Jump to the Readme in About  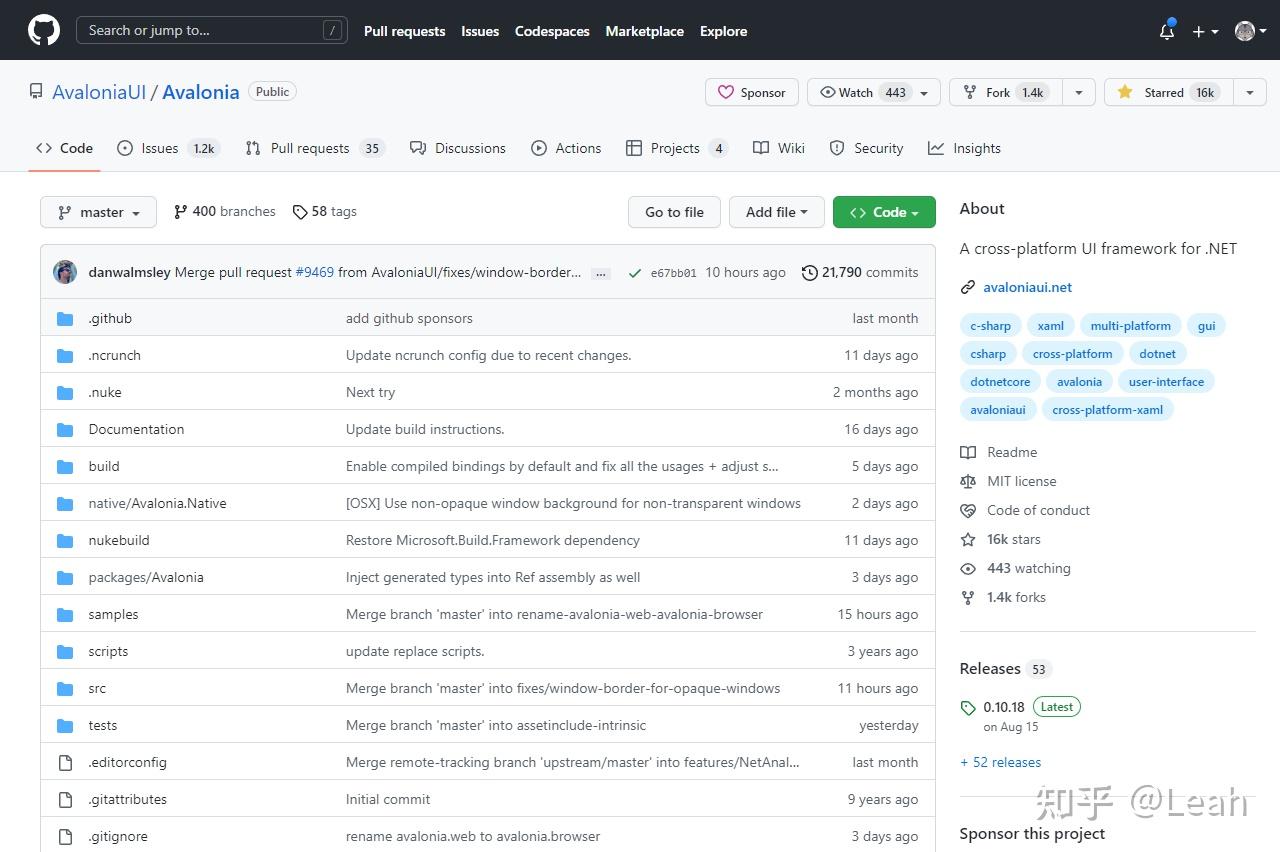pos(1000,452)
